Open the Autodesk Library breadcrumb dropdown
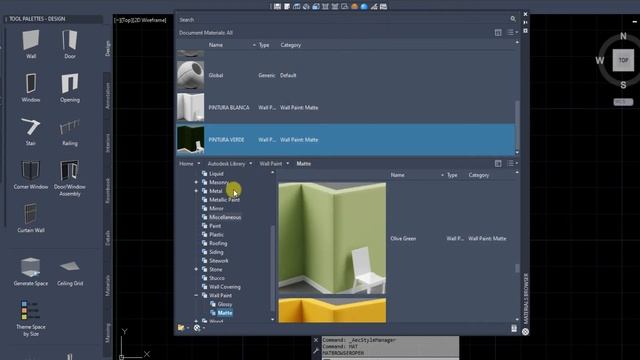The height and width of the screenshot is (360, 640). click(251, 164)
